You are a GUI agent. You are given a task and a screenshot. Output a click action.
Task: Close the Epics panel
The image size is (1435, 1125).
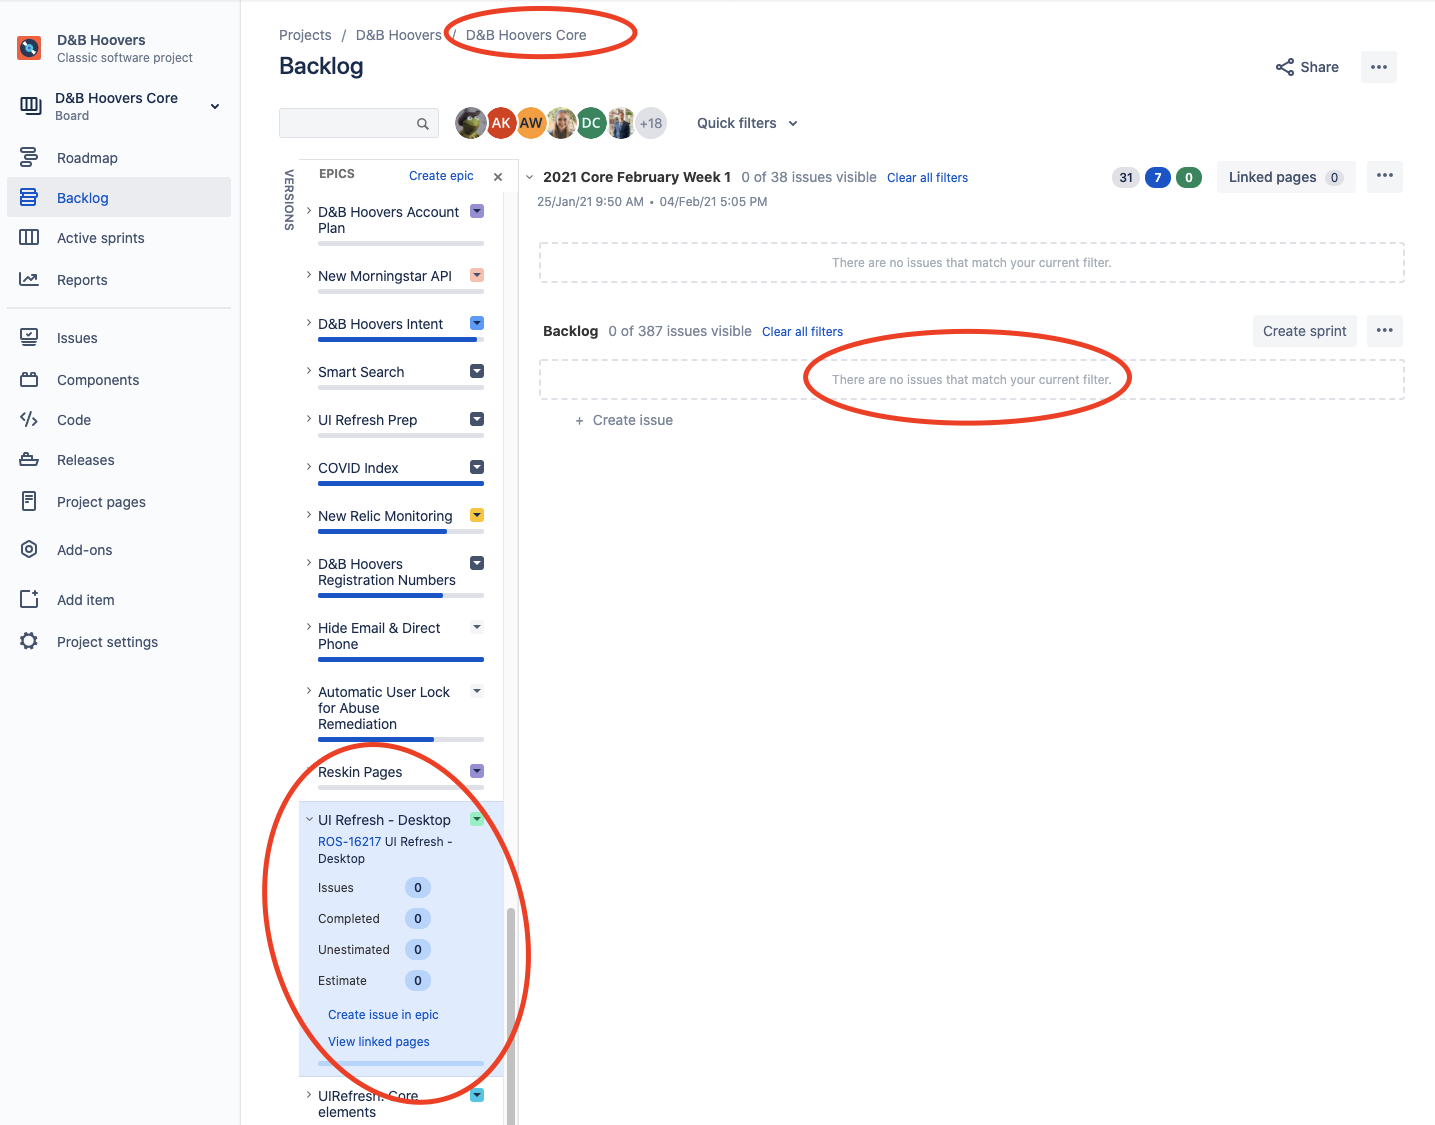(x=498, y=177)
